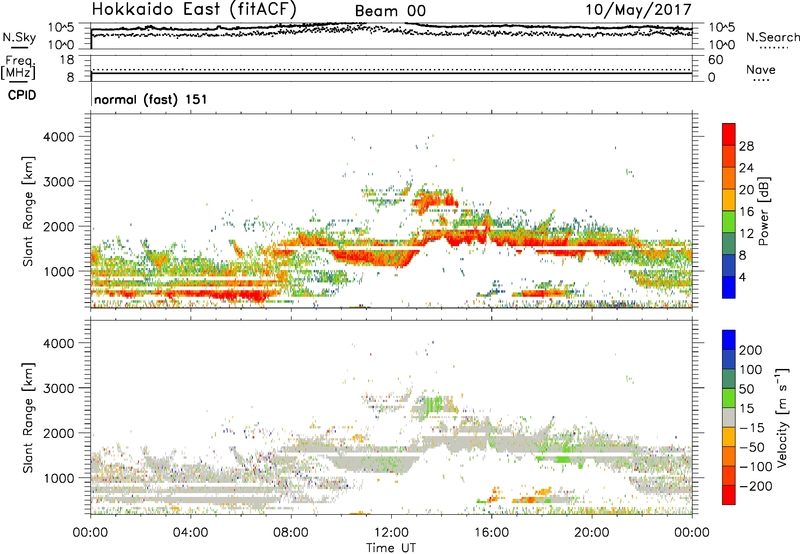Click the 'Beam 00' label
800x554 pixels.
[390, 11]
